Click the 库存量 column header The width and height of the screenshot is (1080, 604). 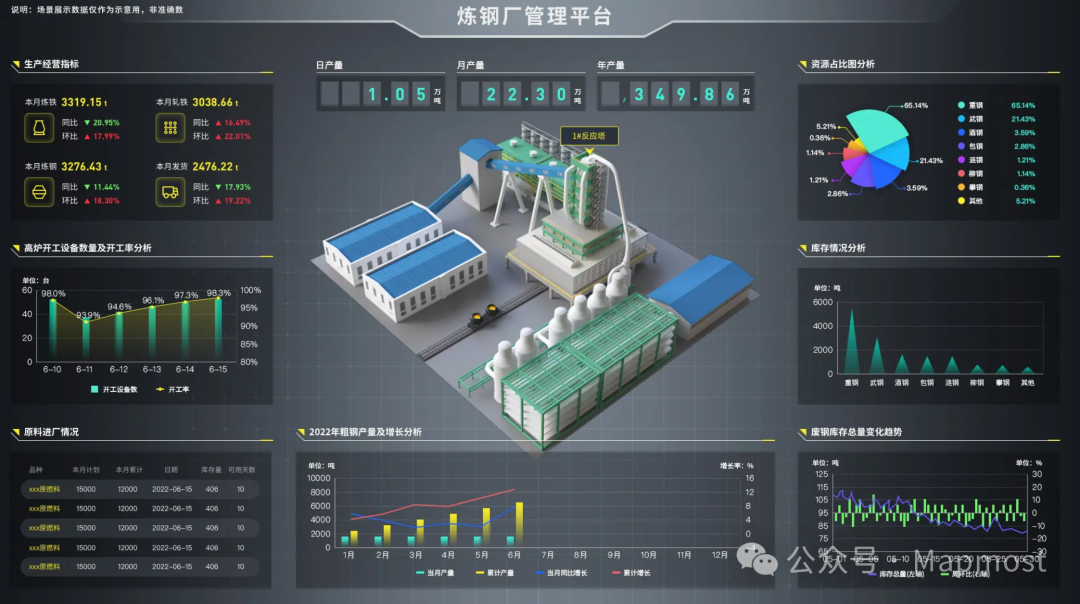[x=211, y=470]
